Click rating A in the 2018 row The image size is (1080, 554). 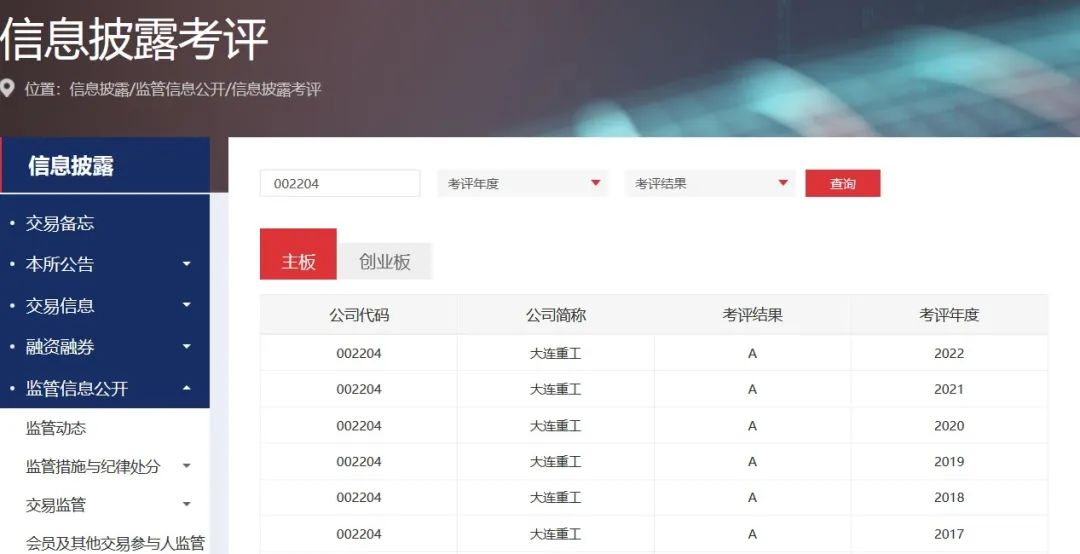(x=752, y=497)
